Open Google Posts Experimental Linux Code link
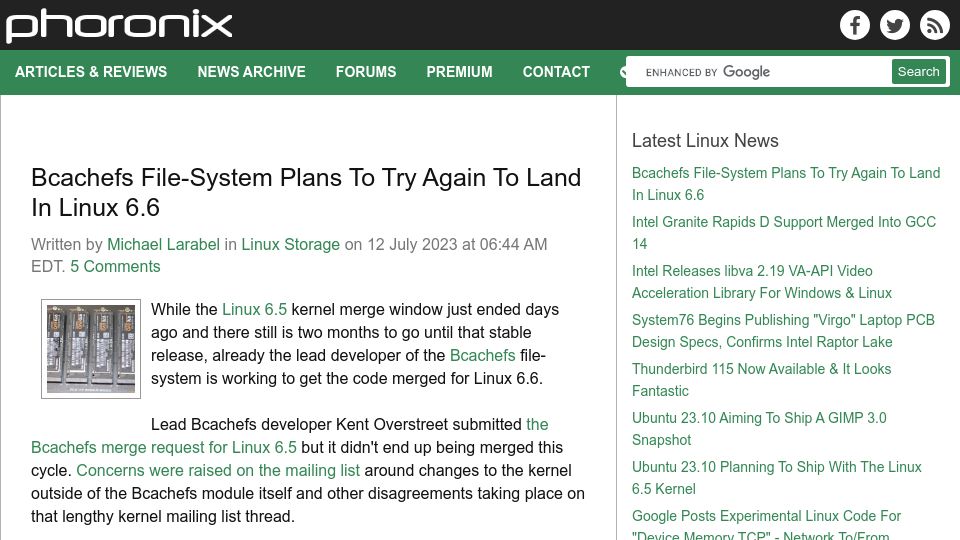This screenshot has height=540, width=960. tap(767, 525)
